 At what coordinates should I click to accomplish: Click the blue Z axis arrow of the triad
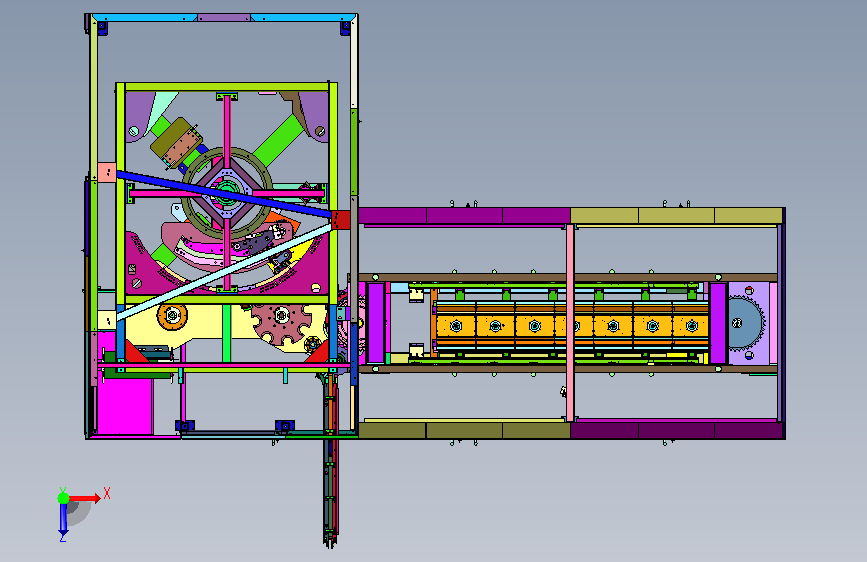pyautogui.click(x=63, y=519)
